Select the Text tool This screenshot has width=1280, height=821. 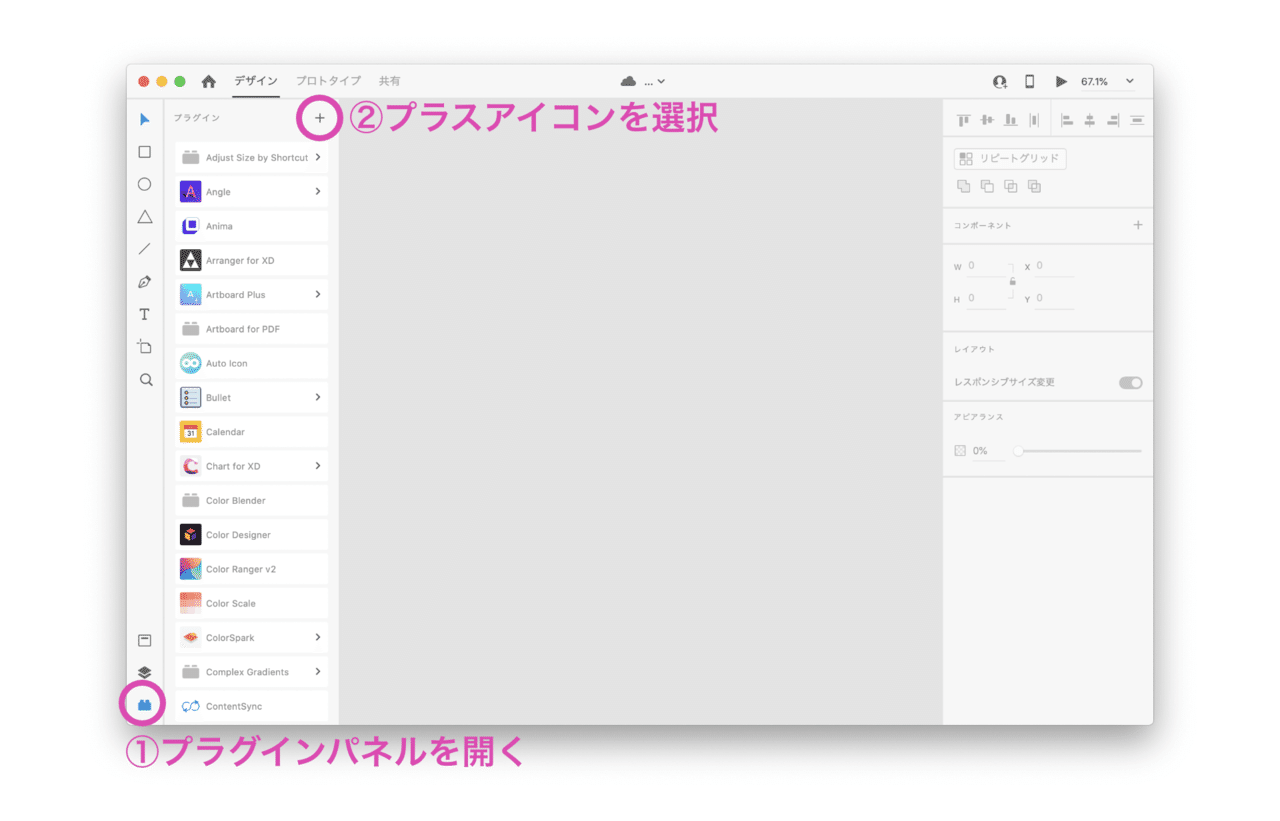145,314
